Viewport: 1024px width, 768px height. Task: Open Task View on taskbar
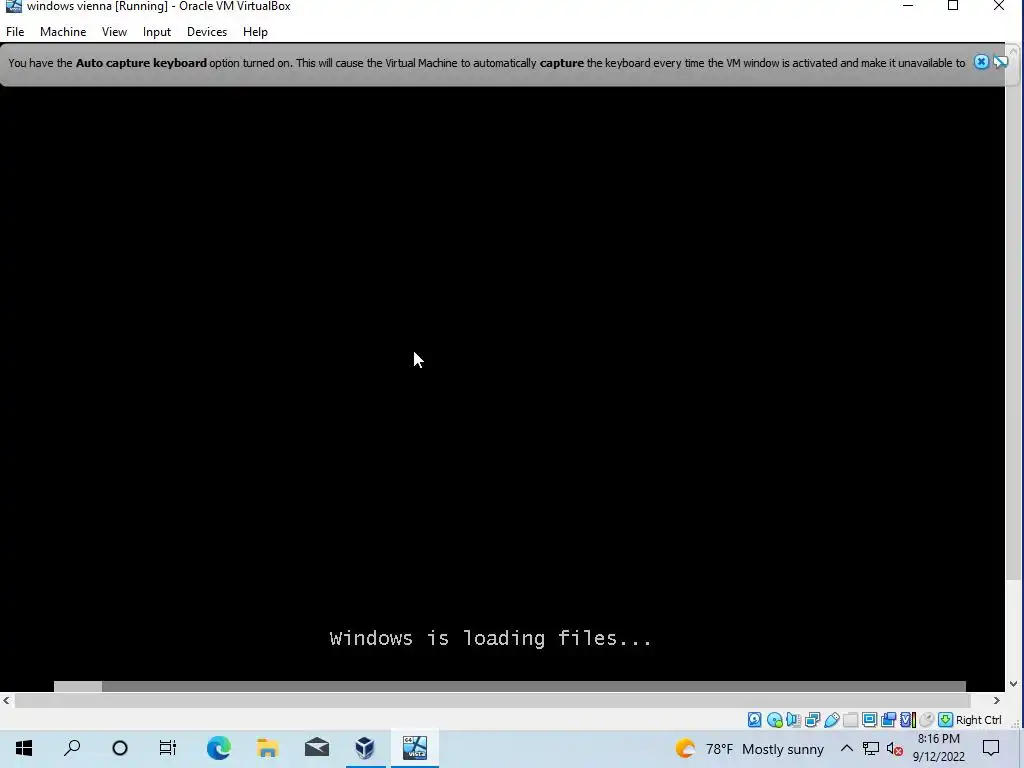pos(168,748)
